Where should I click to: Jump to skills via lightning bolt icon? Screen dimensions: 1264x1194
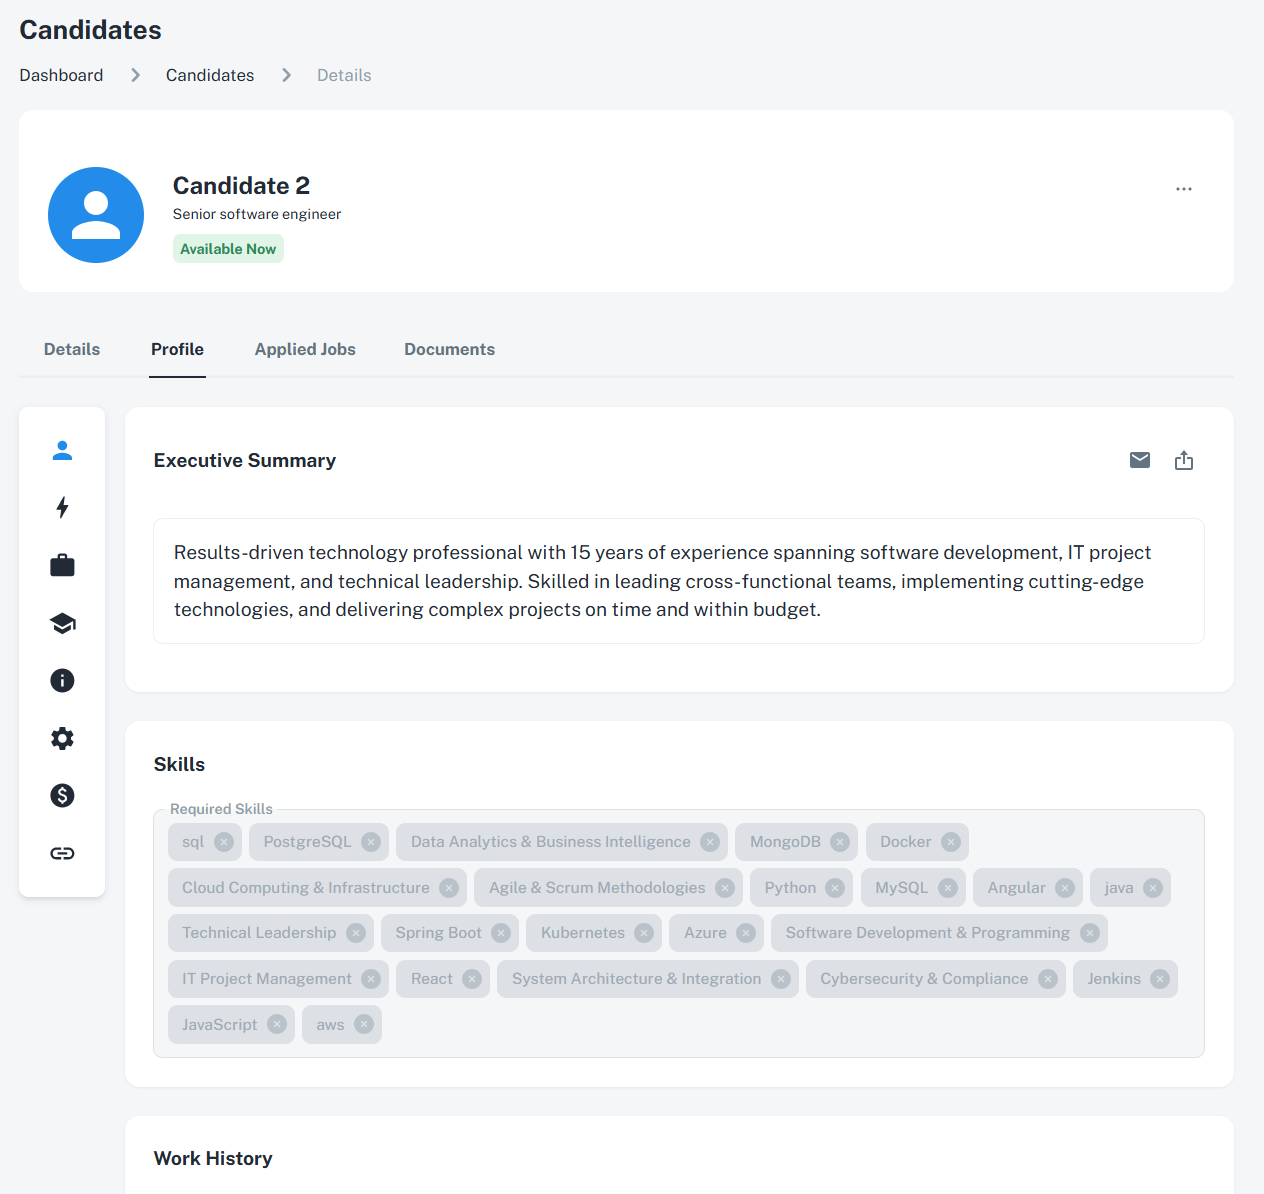pyautogui.click(x=62, y=508)
